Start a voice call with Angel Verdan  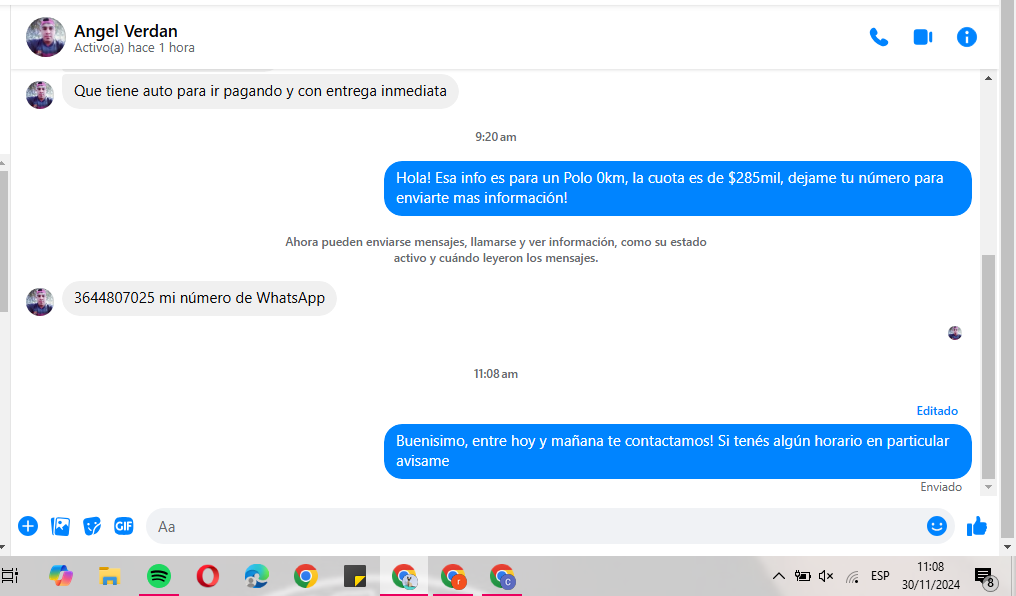pyautogui.click(x=878, y=37)
